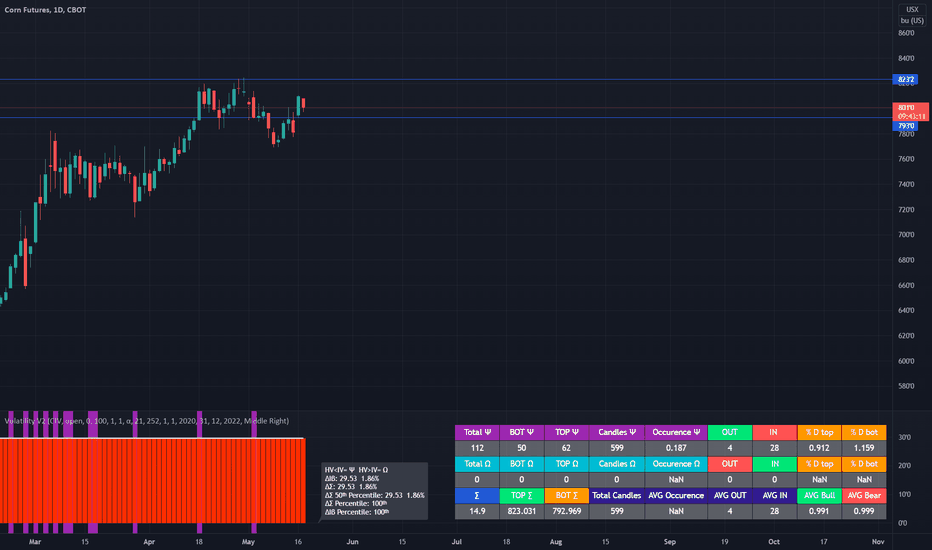Click the Occurence Ω header cell
This screenshot has height=550, width=932.
[676, 464]
